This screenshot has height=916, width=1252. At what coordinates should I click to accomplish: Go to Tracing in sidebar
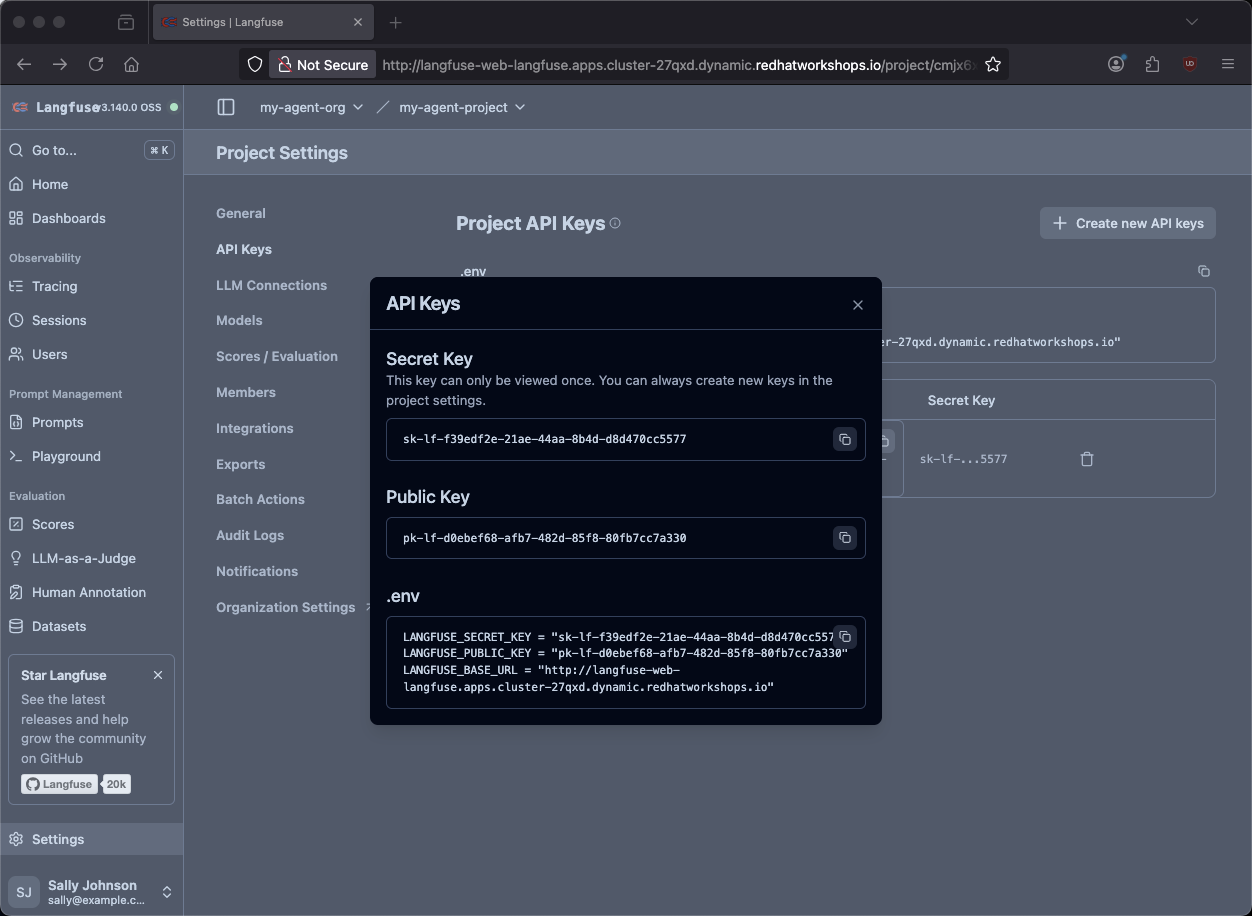(x=54, y=286)
